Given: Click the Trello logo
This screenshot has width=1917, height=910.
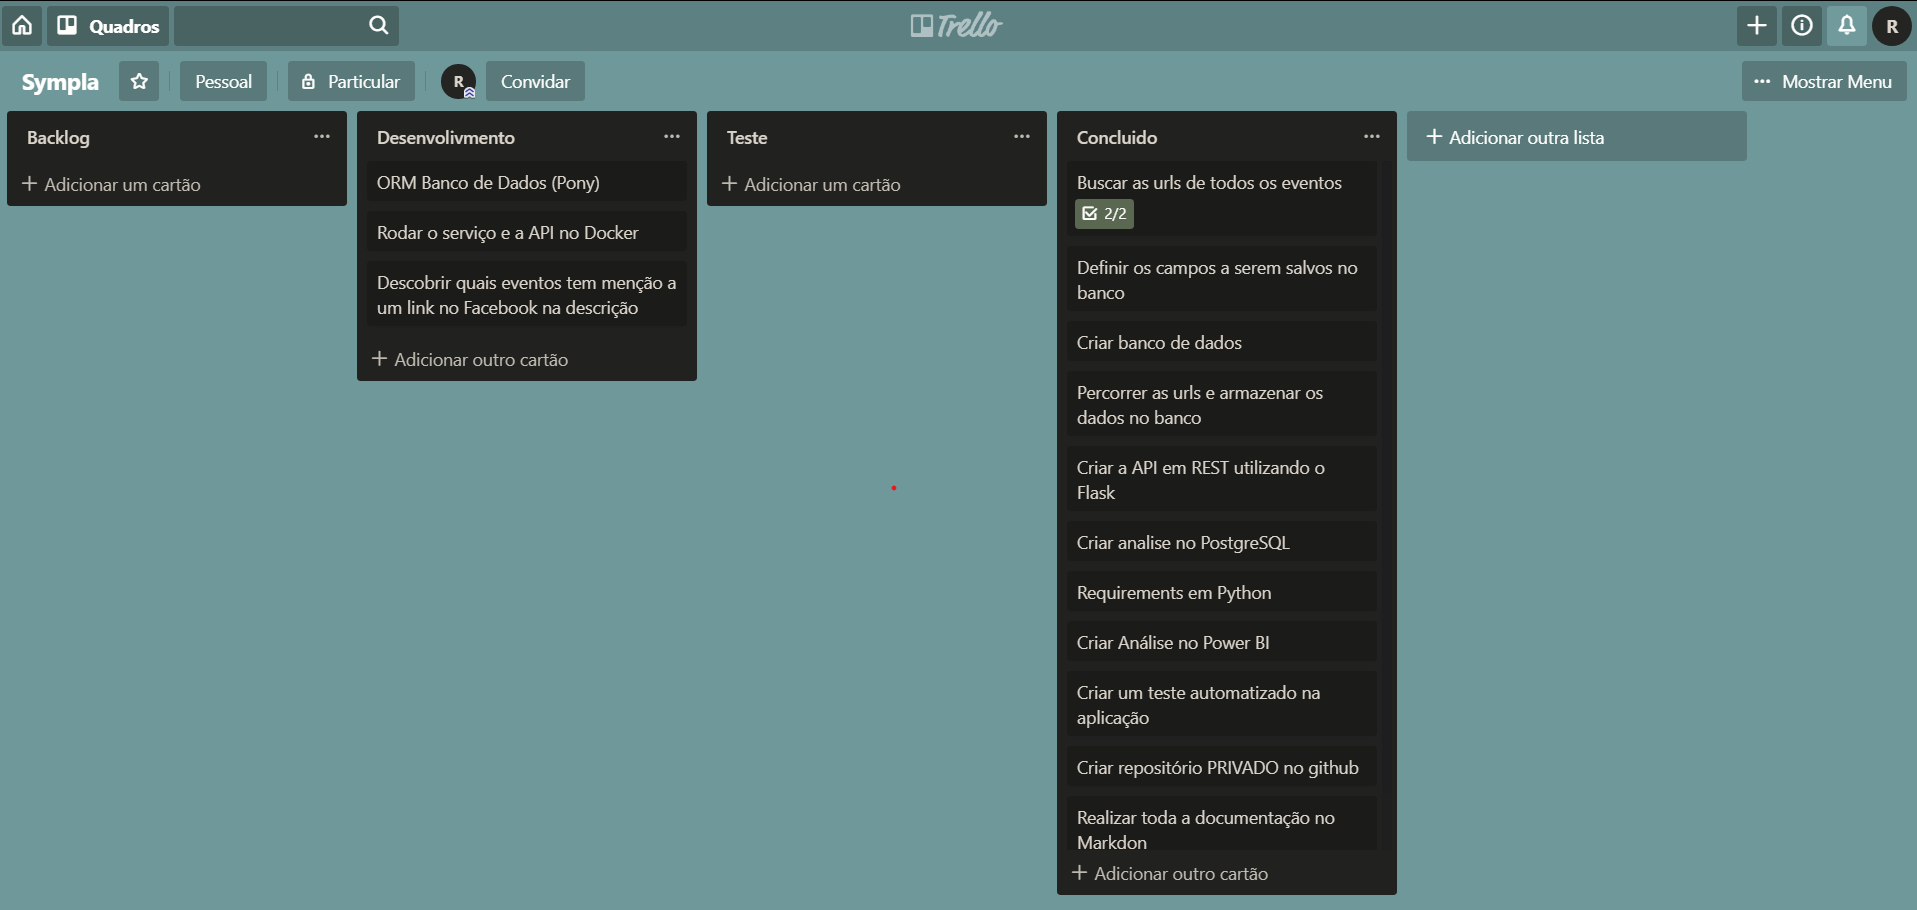Looking at the screenshot, I should 957,25.
